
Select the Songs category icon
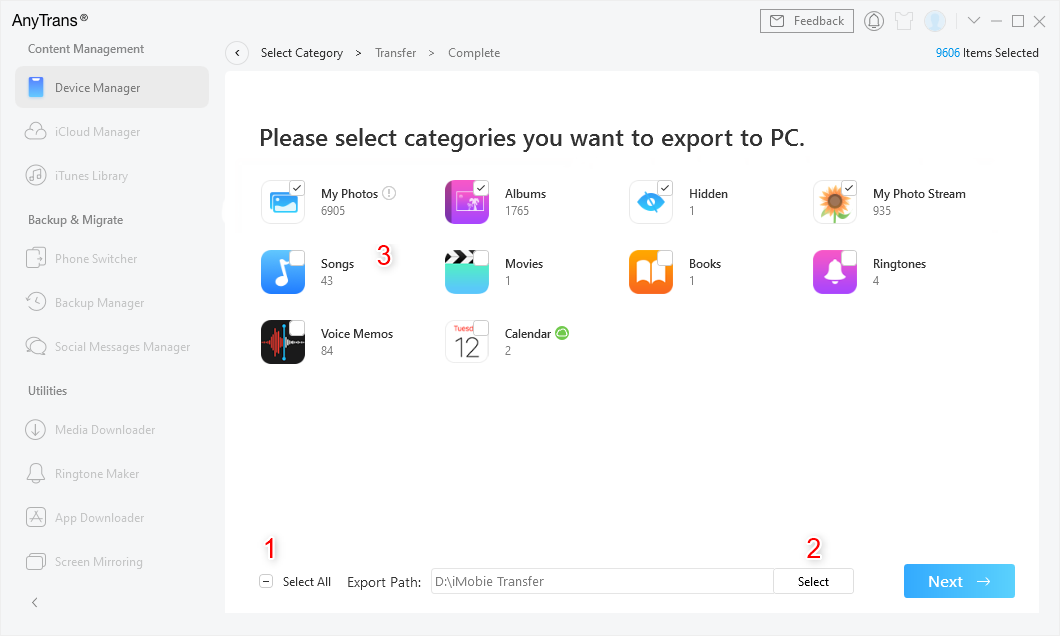(283, 271)
